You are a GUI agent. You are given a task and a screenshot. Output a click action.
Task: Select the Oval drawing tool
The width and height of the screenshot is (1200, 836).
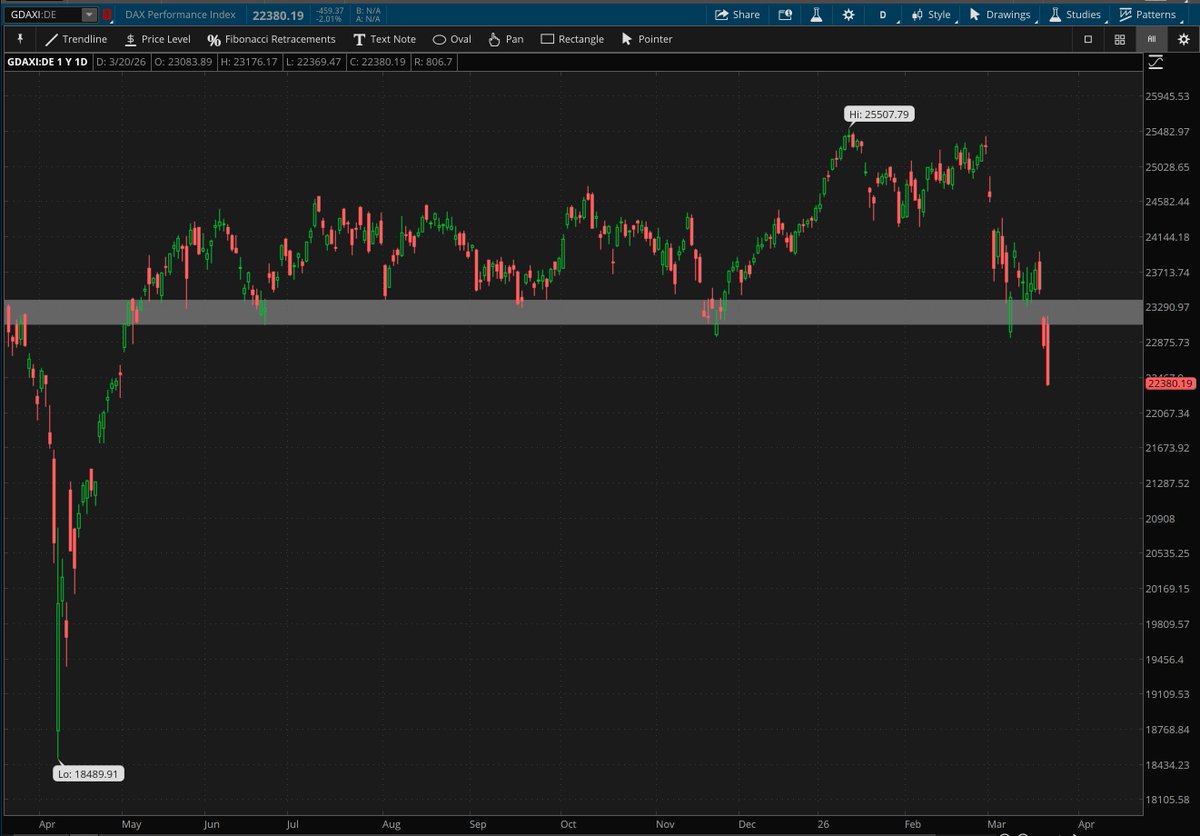tap(452, 39)
